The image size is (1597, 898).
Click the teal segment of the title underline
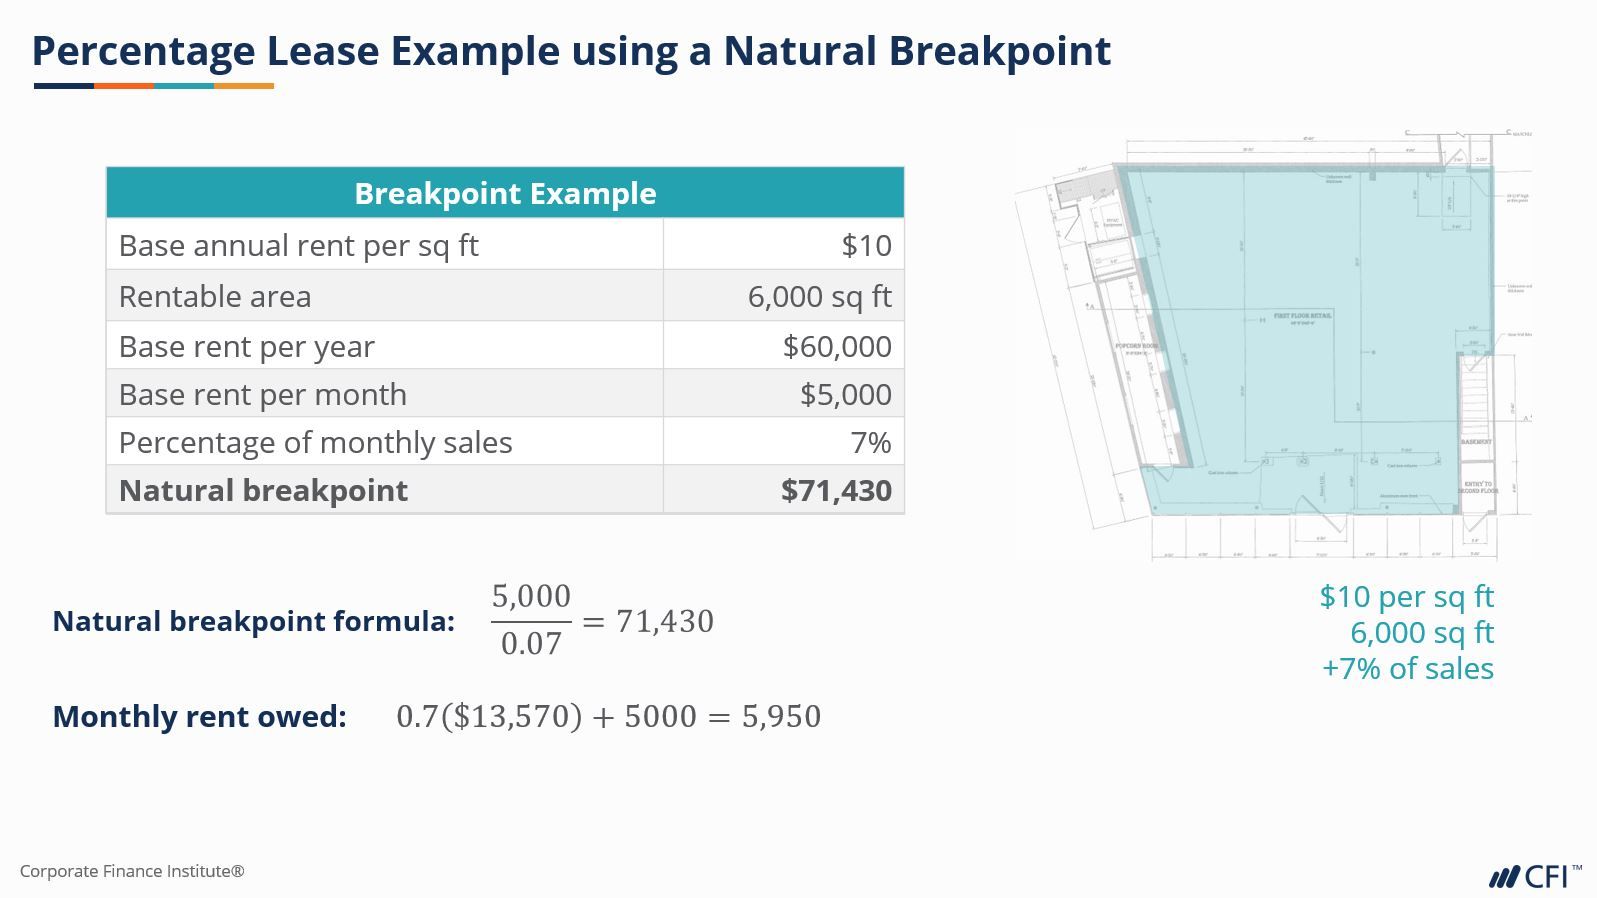point(184,86)
